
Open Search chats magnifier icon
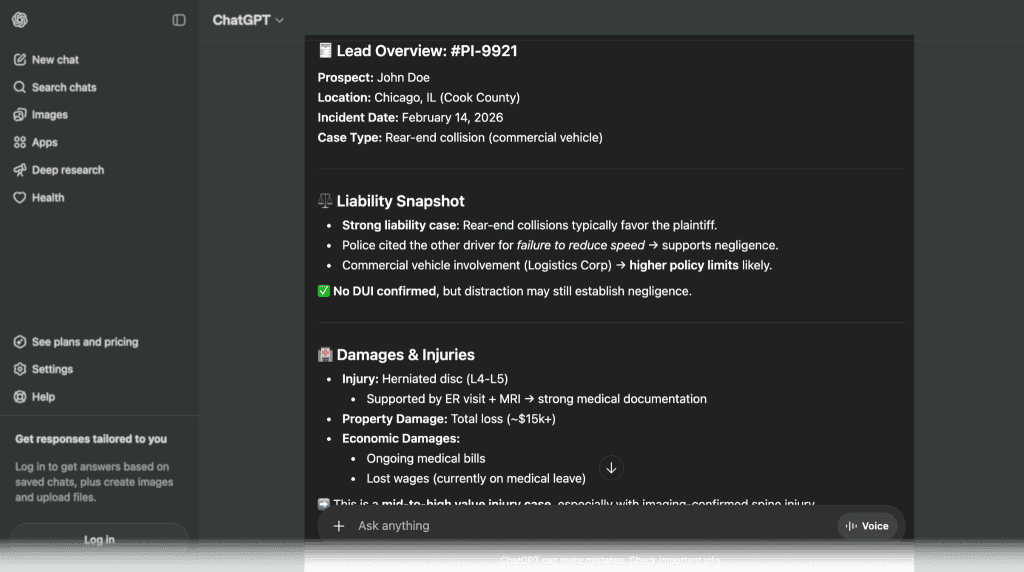pyautogui.click(x=20, y=87)
